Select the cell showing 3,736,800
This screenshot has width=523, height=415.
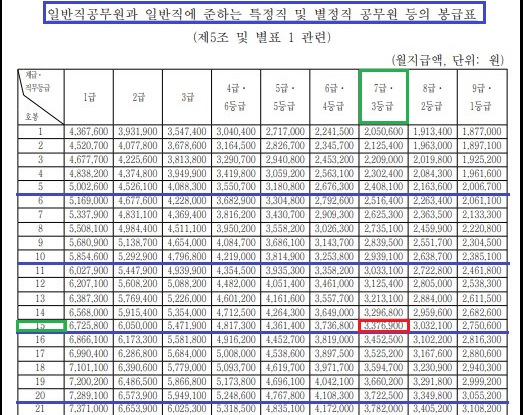coord(334,326)
